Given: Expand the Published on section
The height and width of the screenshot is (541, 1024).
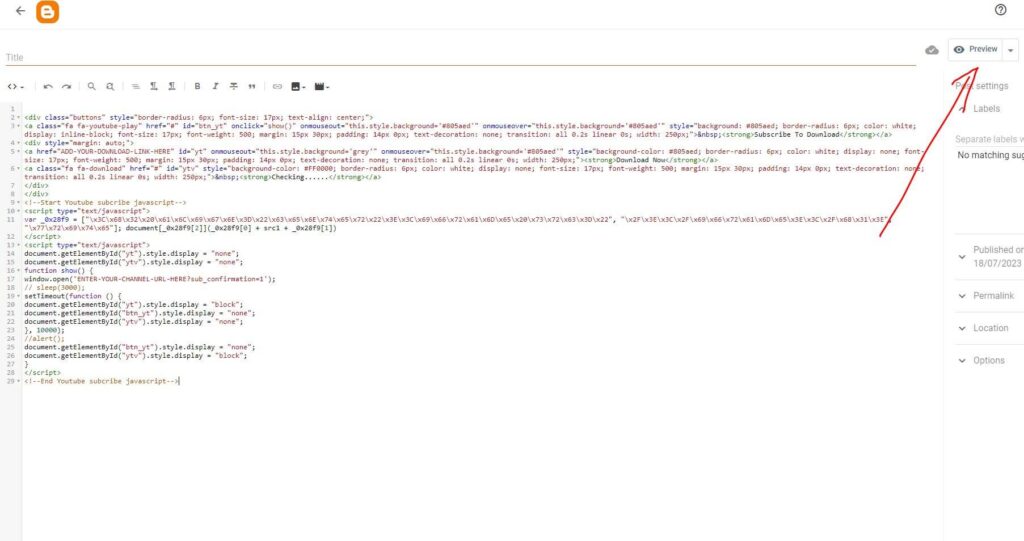Looking at the screenshot, I should 989,257.
